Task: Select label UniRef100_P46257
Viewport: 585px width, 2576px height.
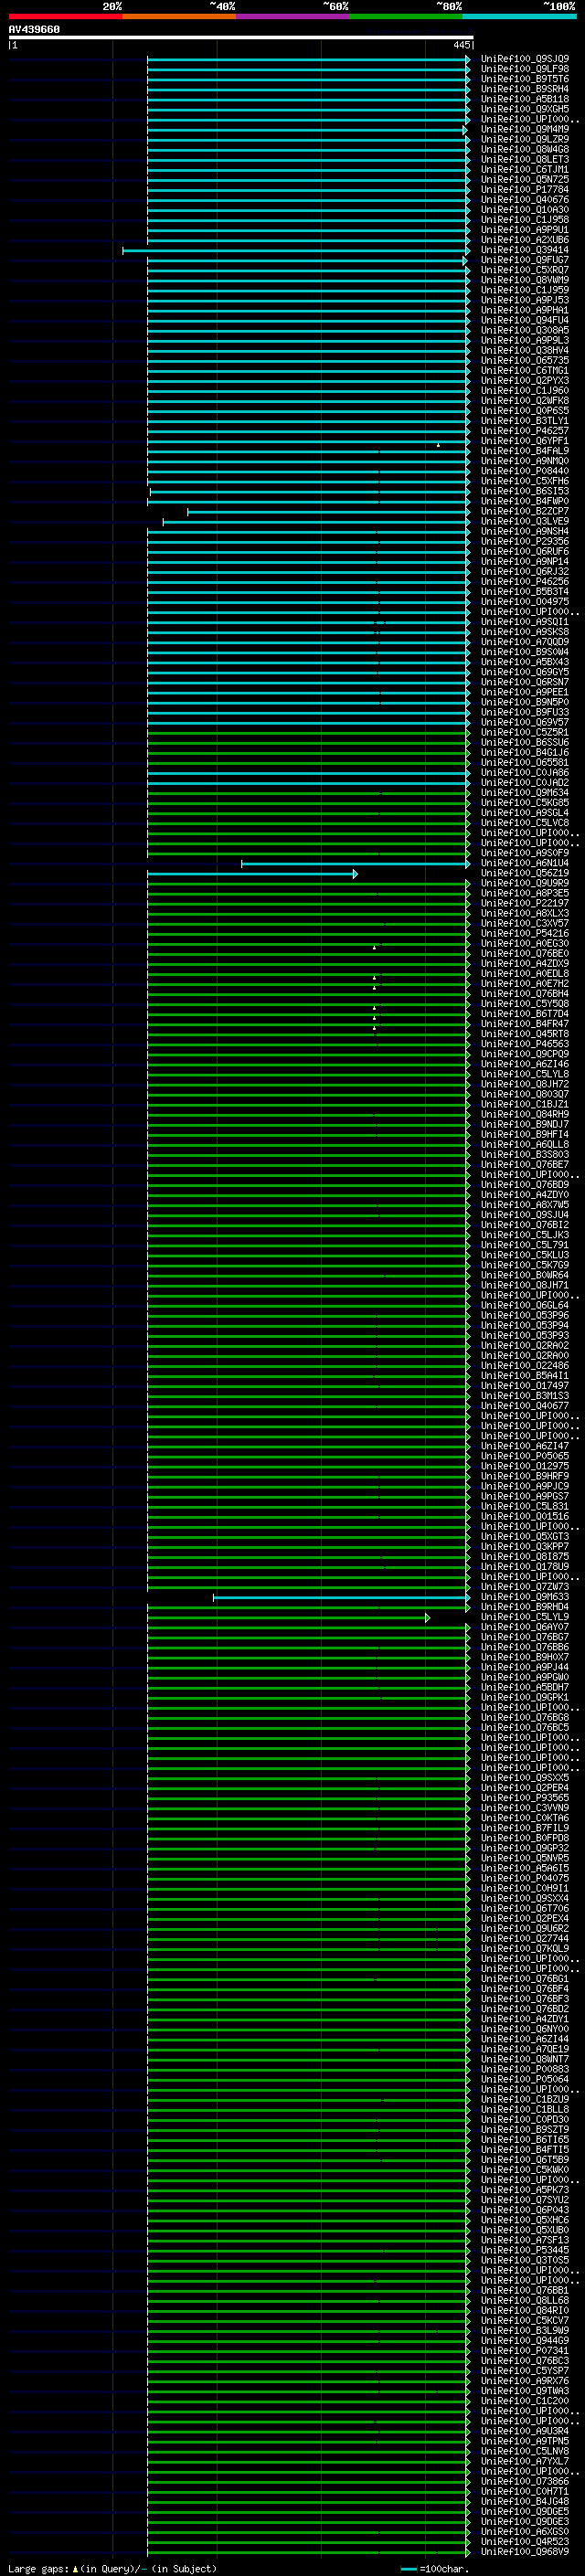Action: pos(525,431)
